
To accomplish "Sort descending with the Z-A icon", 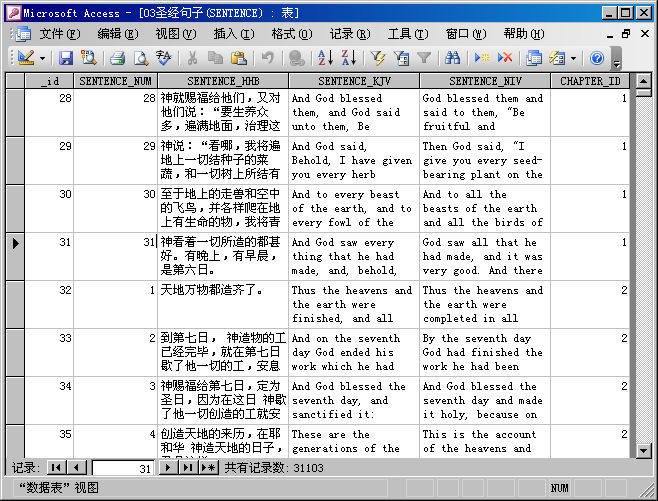I will pos(349,57).
